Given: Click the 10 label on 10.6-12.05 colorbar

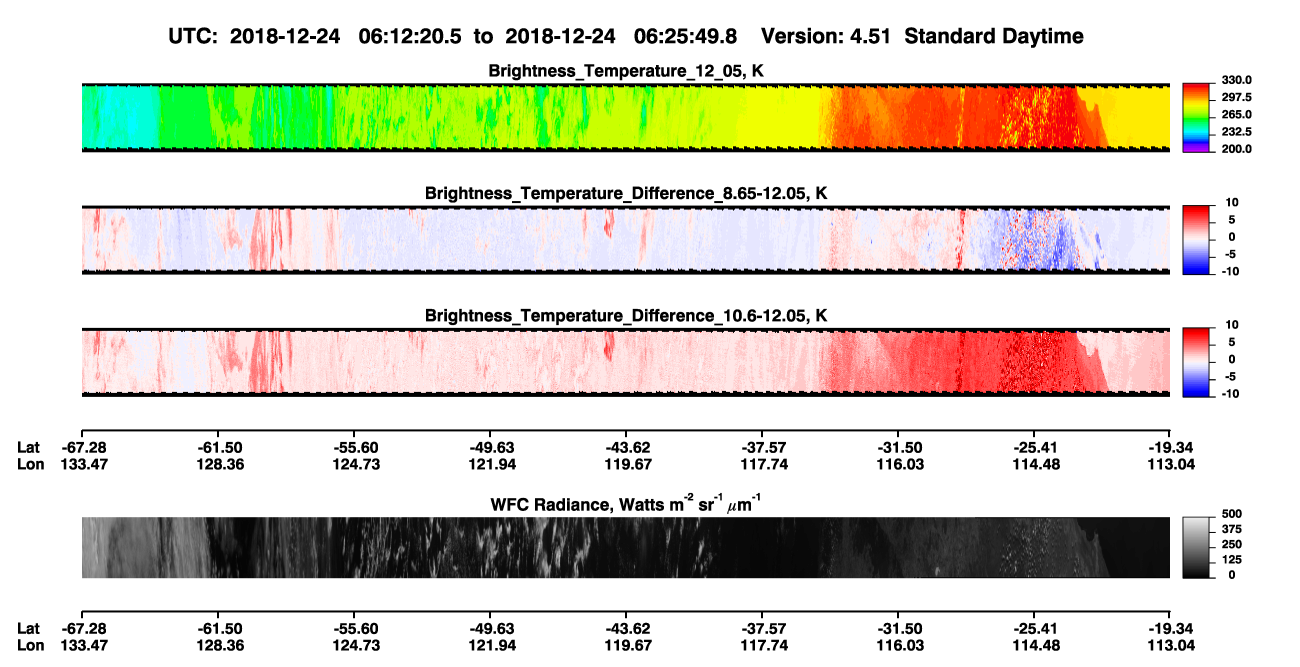Looking at the screenshot, I should point(1232,325).
